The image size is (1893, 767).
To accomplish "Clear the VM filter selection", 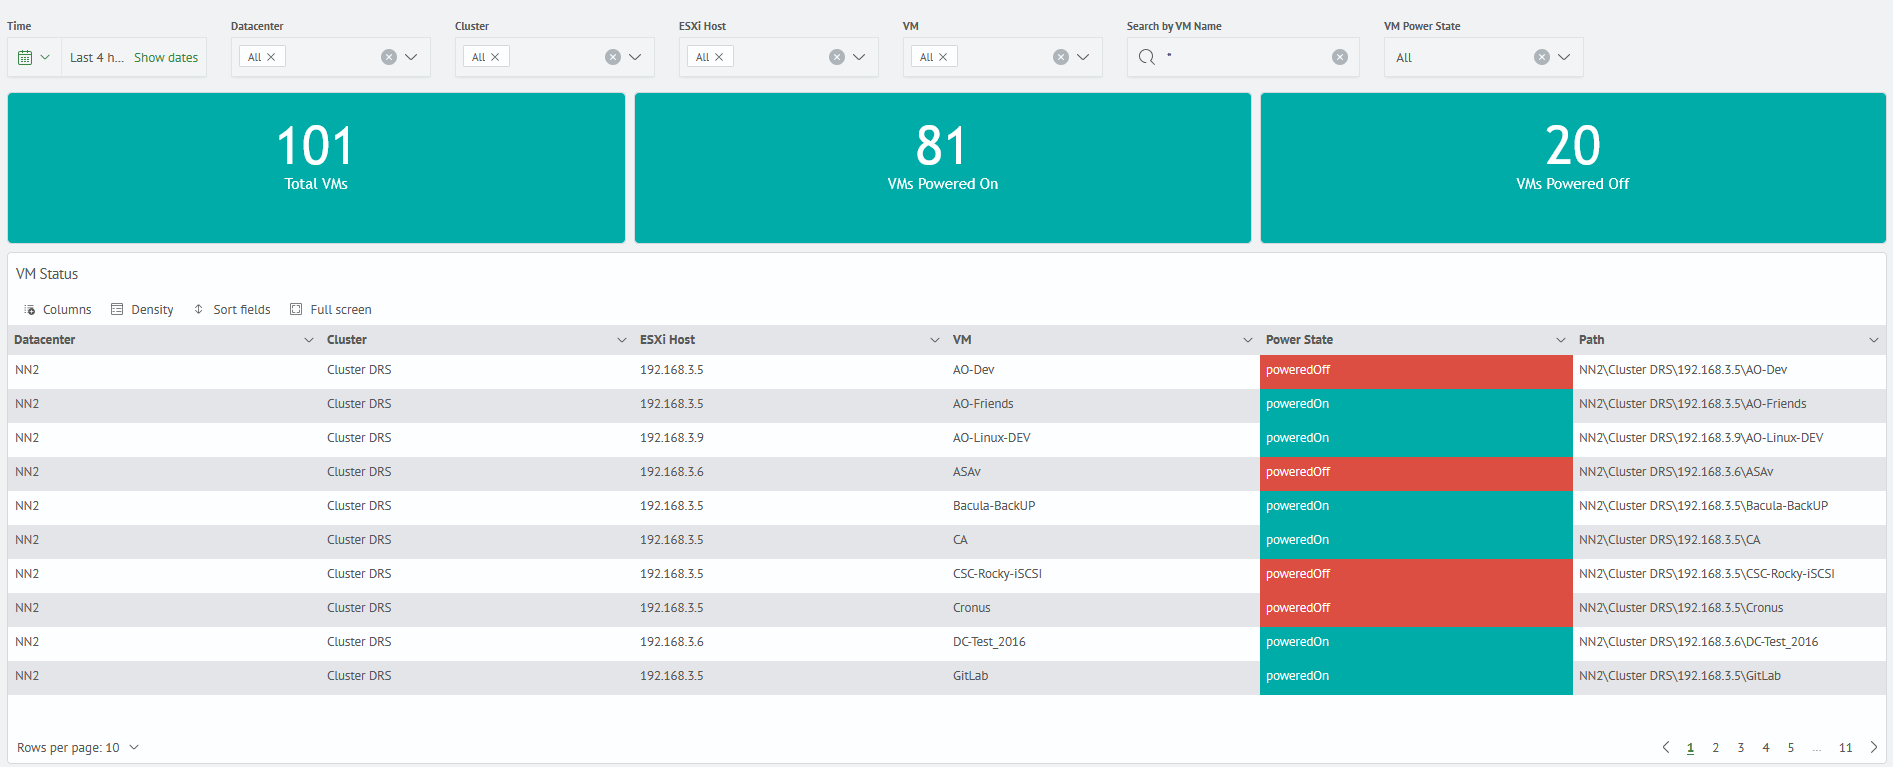I will pyautogui.click(x=1061, y=57).
